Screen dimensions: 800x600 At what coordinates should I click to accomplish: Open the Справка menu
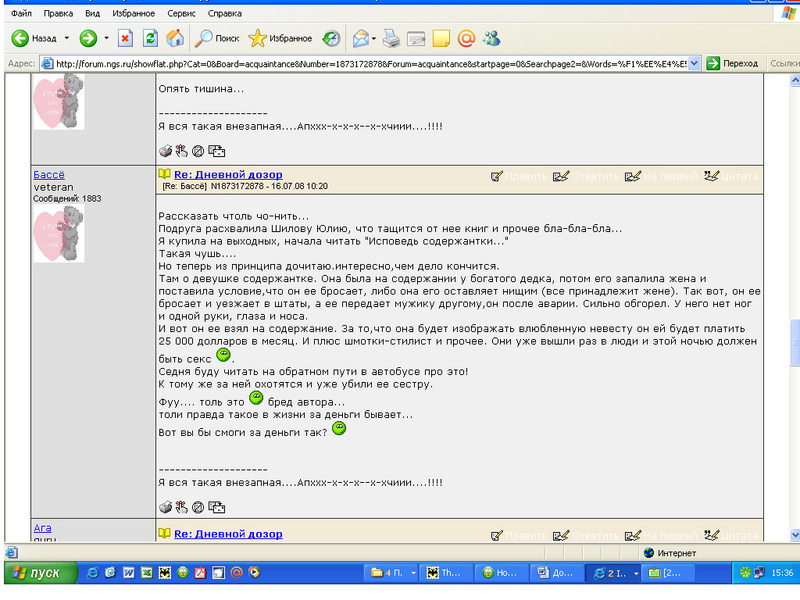pos(224,13)
